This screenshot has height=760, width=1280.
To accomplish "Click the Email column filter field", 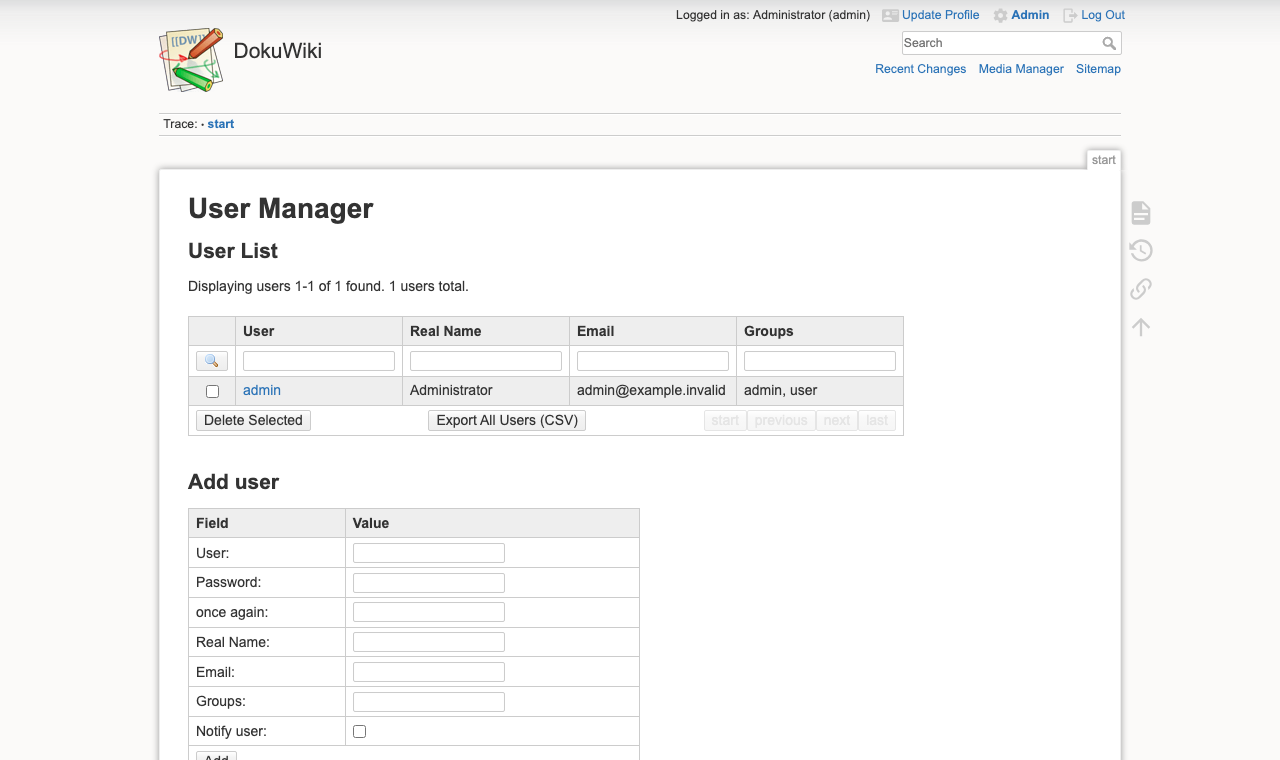I will pyautogui.click(x=653, y=361).
